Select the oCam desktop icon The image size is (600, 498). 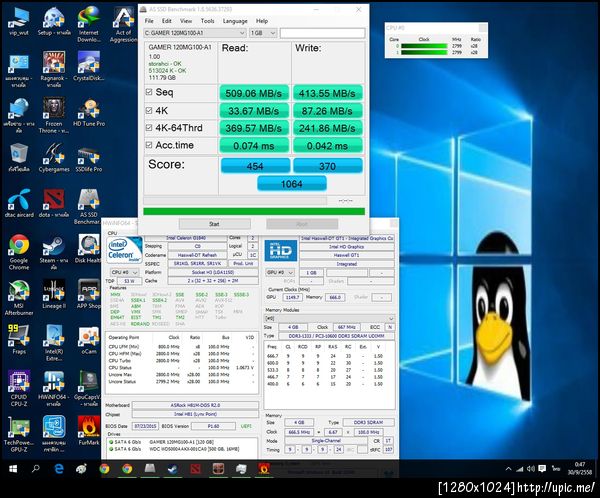coord(89,340)
